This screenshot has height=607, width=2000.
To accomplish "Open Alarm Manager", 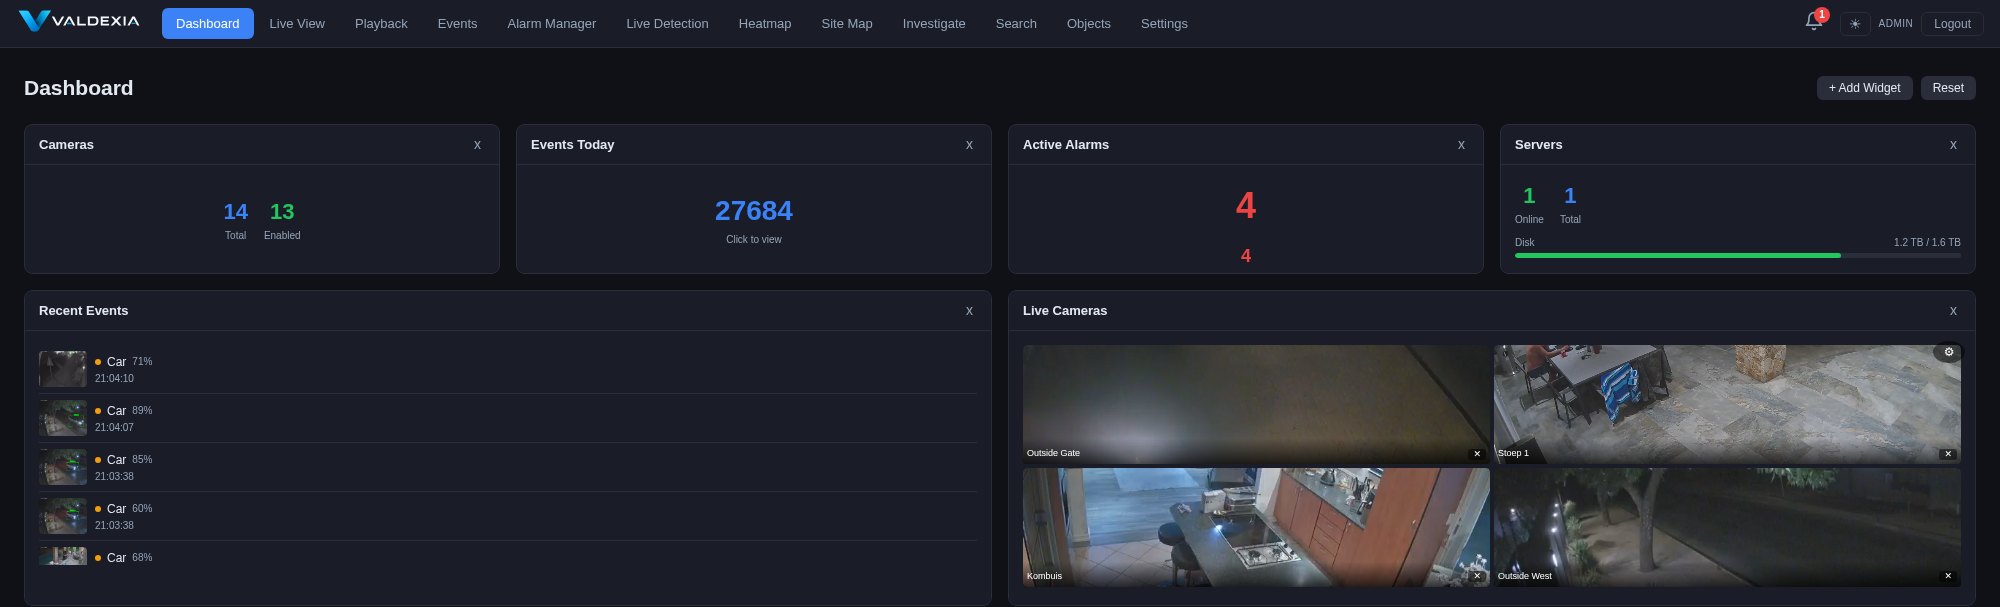I will tap(551, 23).
